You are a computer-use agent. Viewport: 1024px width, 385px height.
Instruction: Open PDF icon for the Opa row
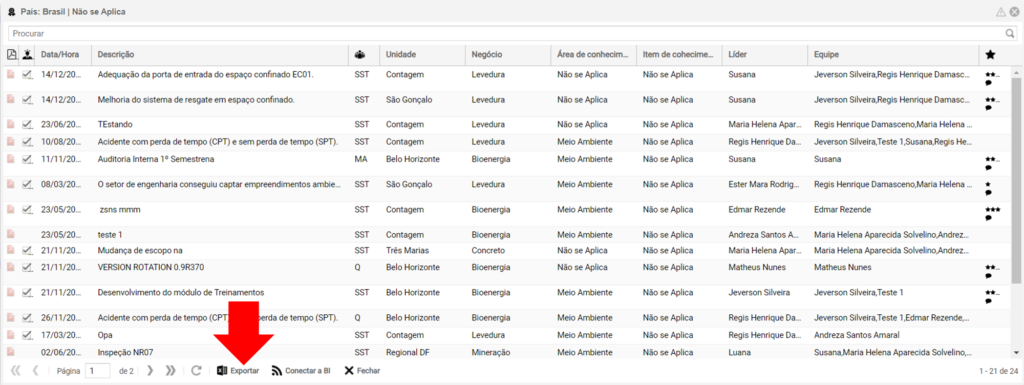click(x=11, y=335)
